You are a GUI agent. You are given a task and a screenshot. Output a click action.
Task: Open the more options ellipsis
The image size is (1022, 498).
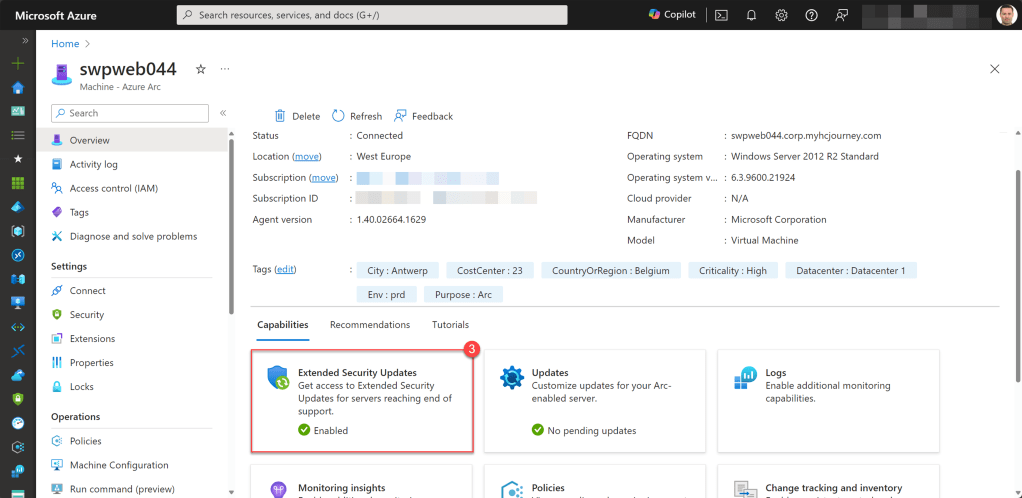tap(225, 69)
